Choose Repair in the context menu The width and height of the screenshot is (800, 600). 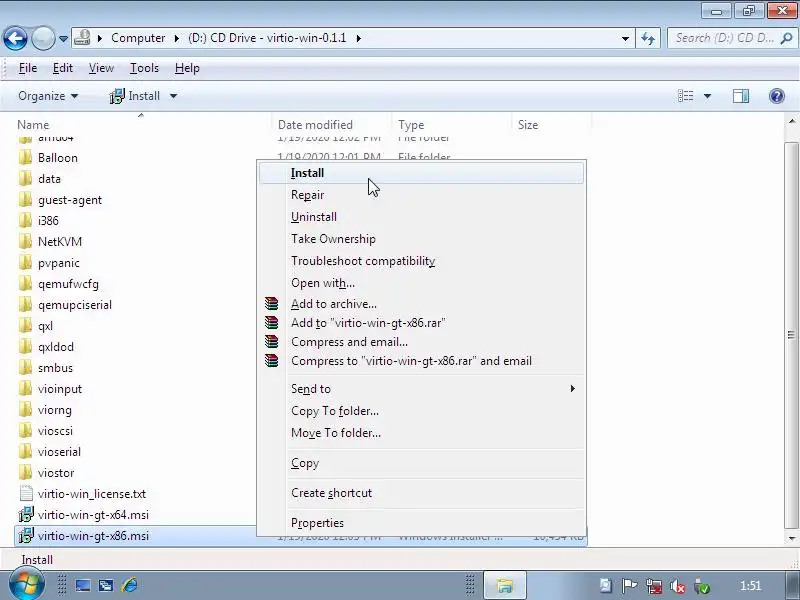click(421, 195)
